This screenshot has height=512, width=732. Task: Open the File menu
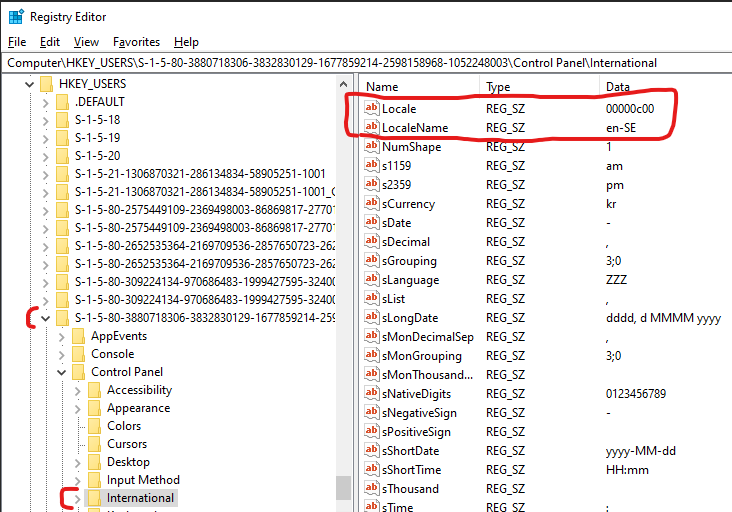(x=17, y=42)
